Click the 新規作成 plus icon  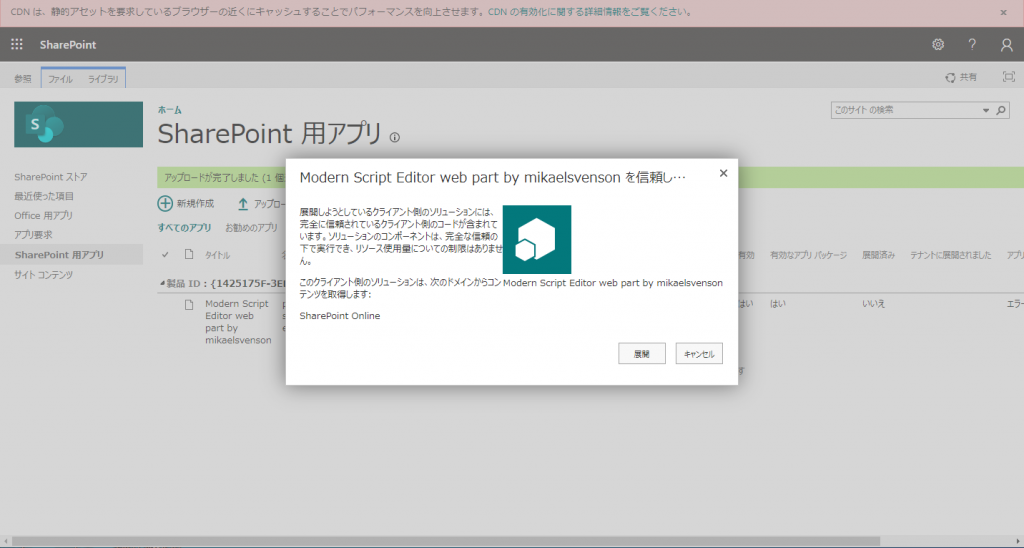tap(165, 203)
